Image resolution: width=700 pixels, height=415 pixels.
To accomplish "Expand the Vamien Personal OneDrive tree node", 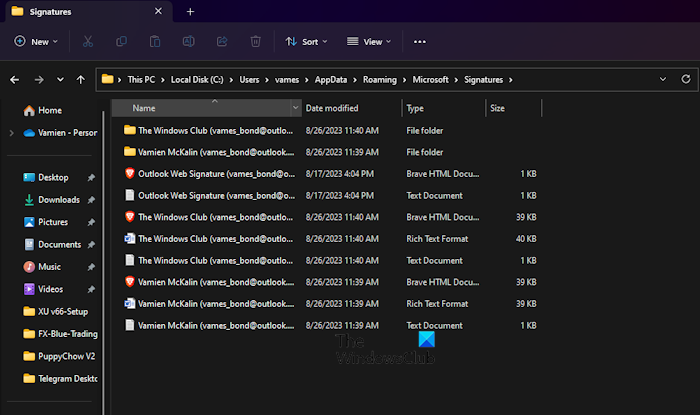I will coord(11,132).
